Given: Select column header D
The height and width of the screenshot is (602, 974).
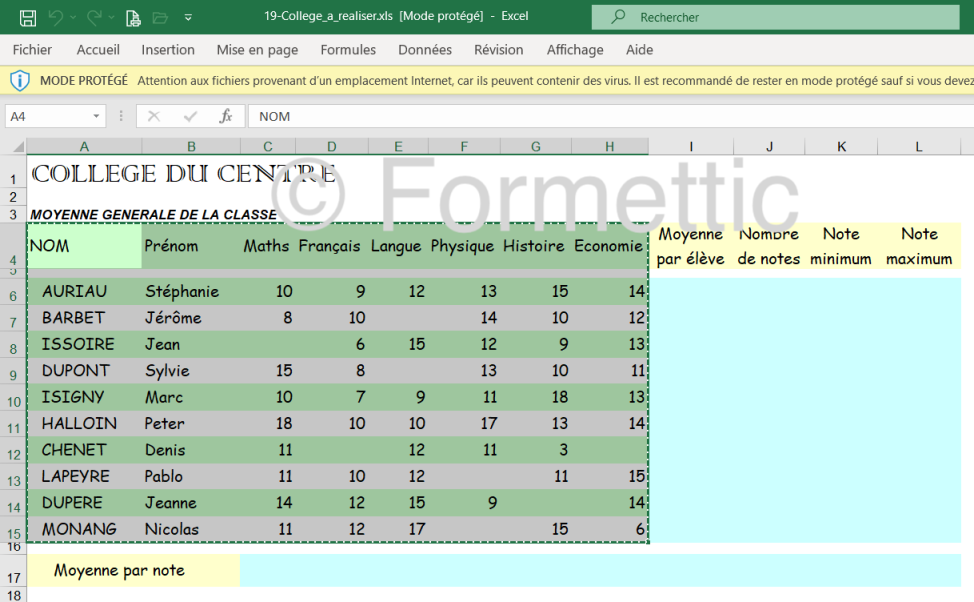Looking at the screenshot, I should pos(332,147).
